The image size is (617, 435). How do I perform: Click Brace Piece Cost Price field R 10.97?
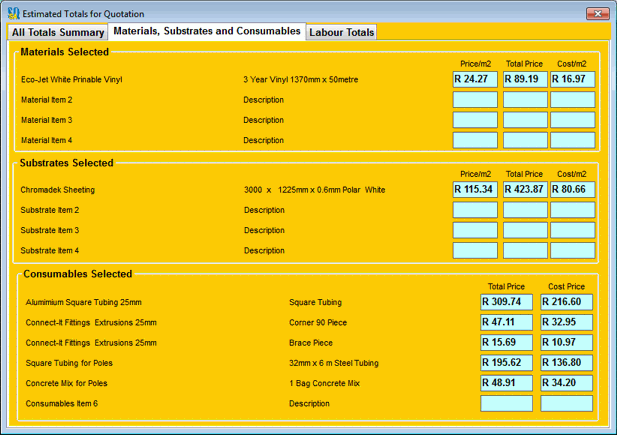566,342
